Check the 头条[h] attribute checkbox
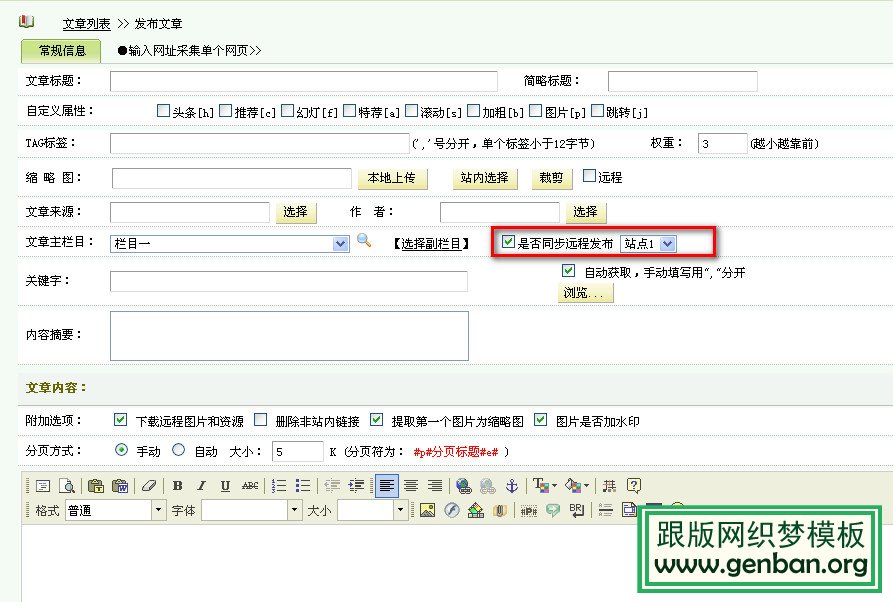 (x=163, y=111)
